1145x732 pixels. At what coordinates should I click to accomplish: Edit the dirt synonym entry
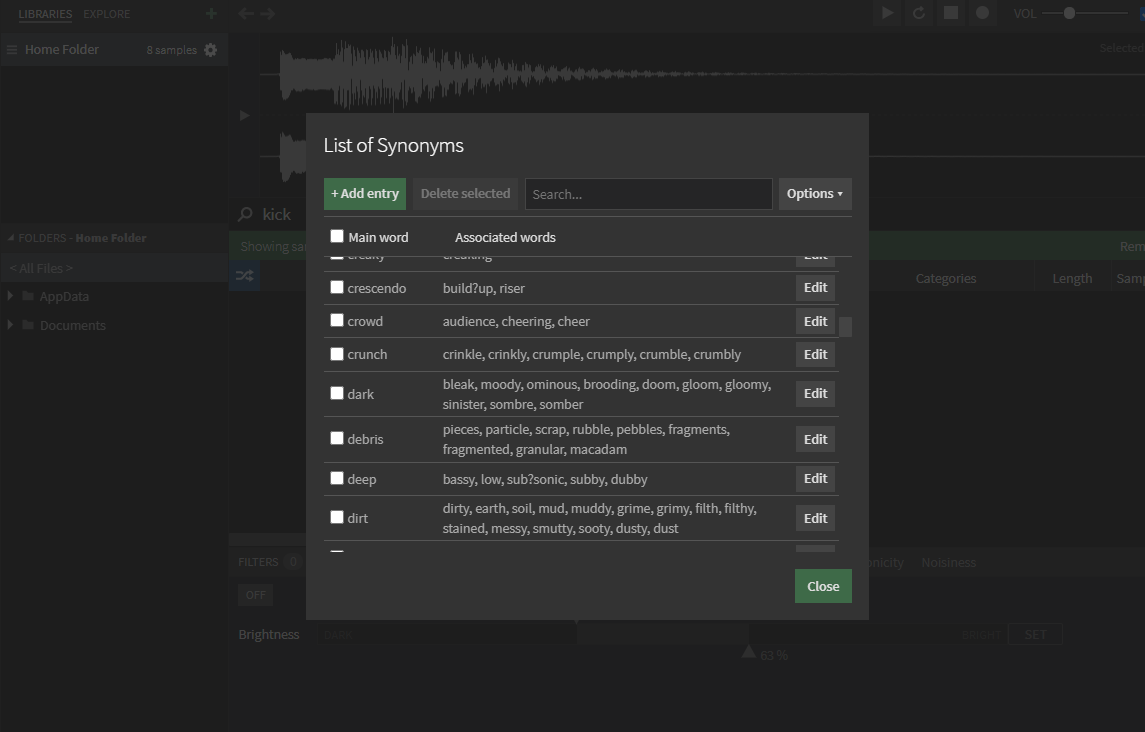coord(815,518)
